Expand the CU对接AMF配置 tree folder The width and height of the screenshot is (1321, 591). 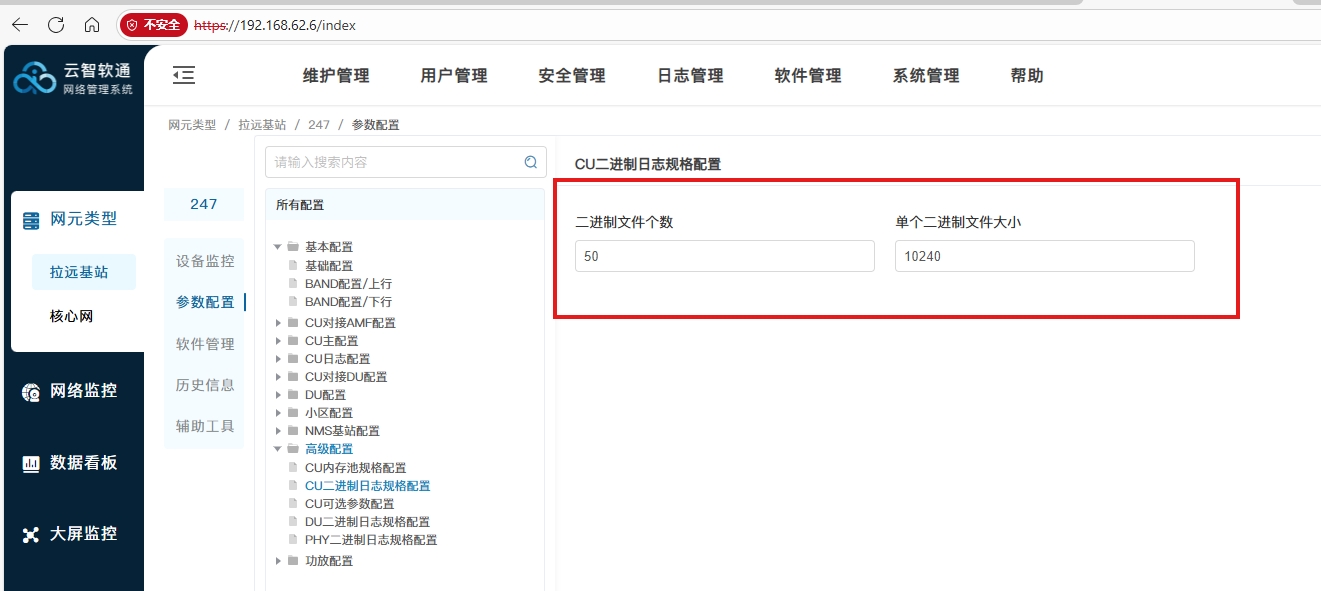point(278,323)
